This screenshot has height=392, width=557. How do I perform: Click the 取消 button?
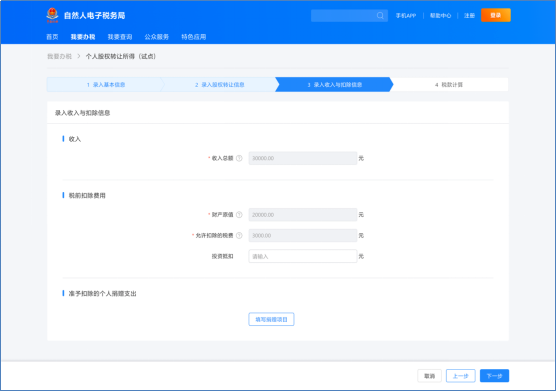coord(429,376)
